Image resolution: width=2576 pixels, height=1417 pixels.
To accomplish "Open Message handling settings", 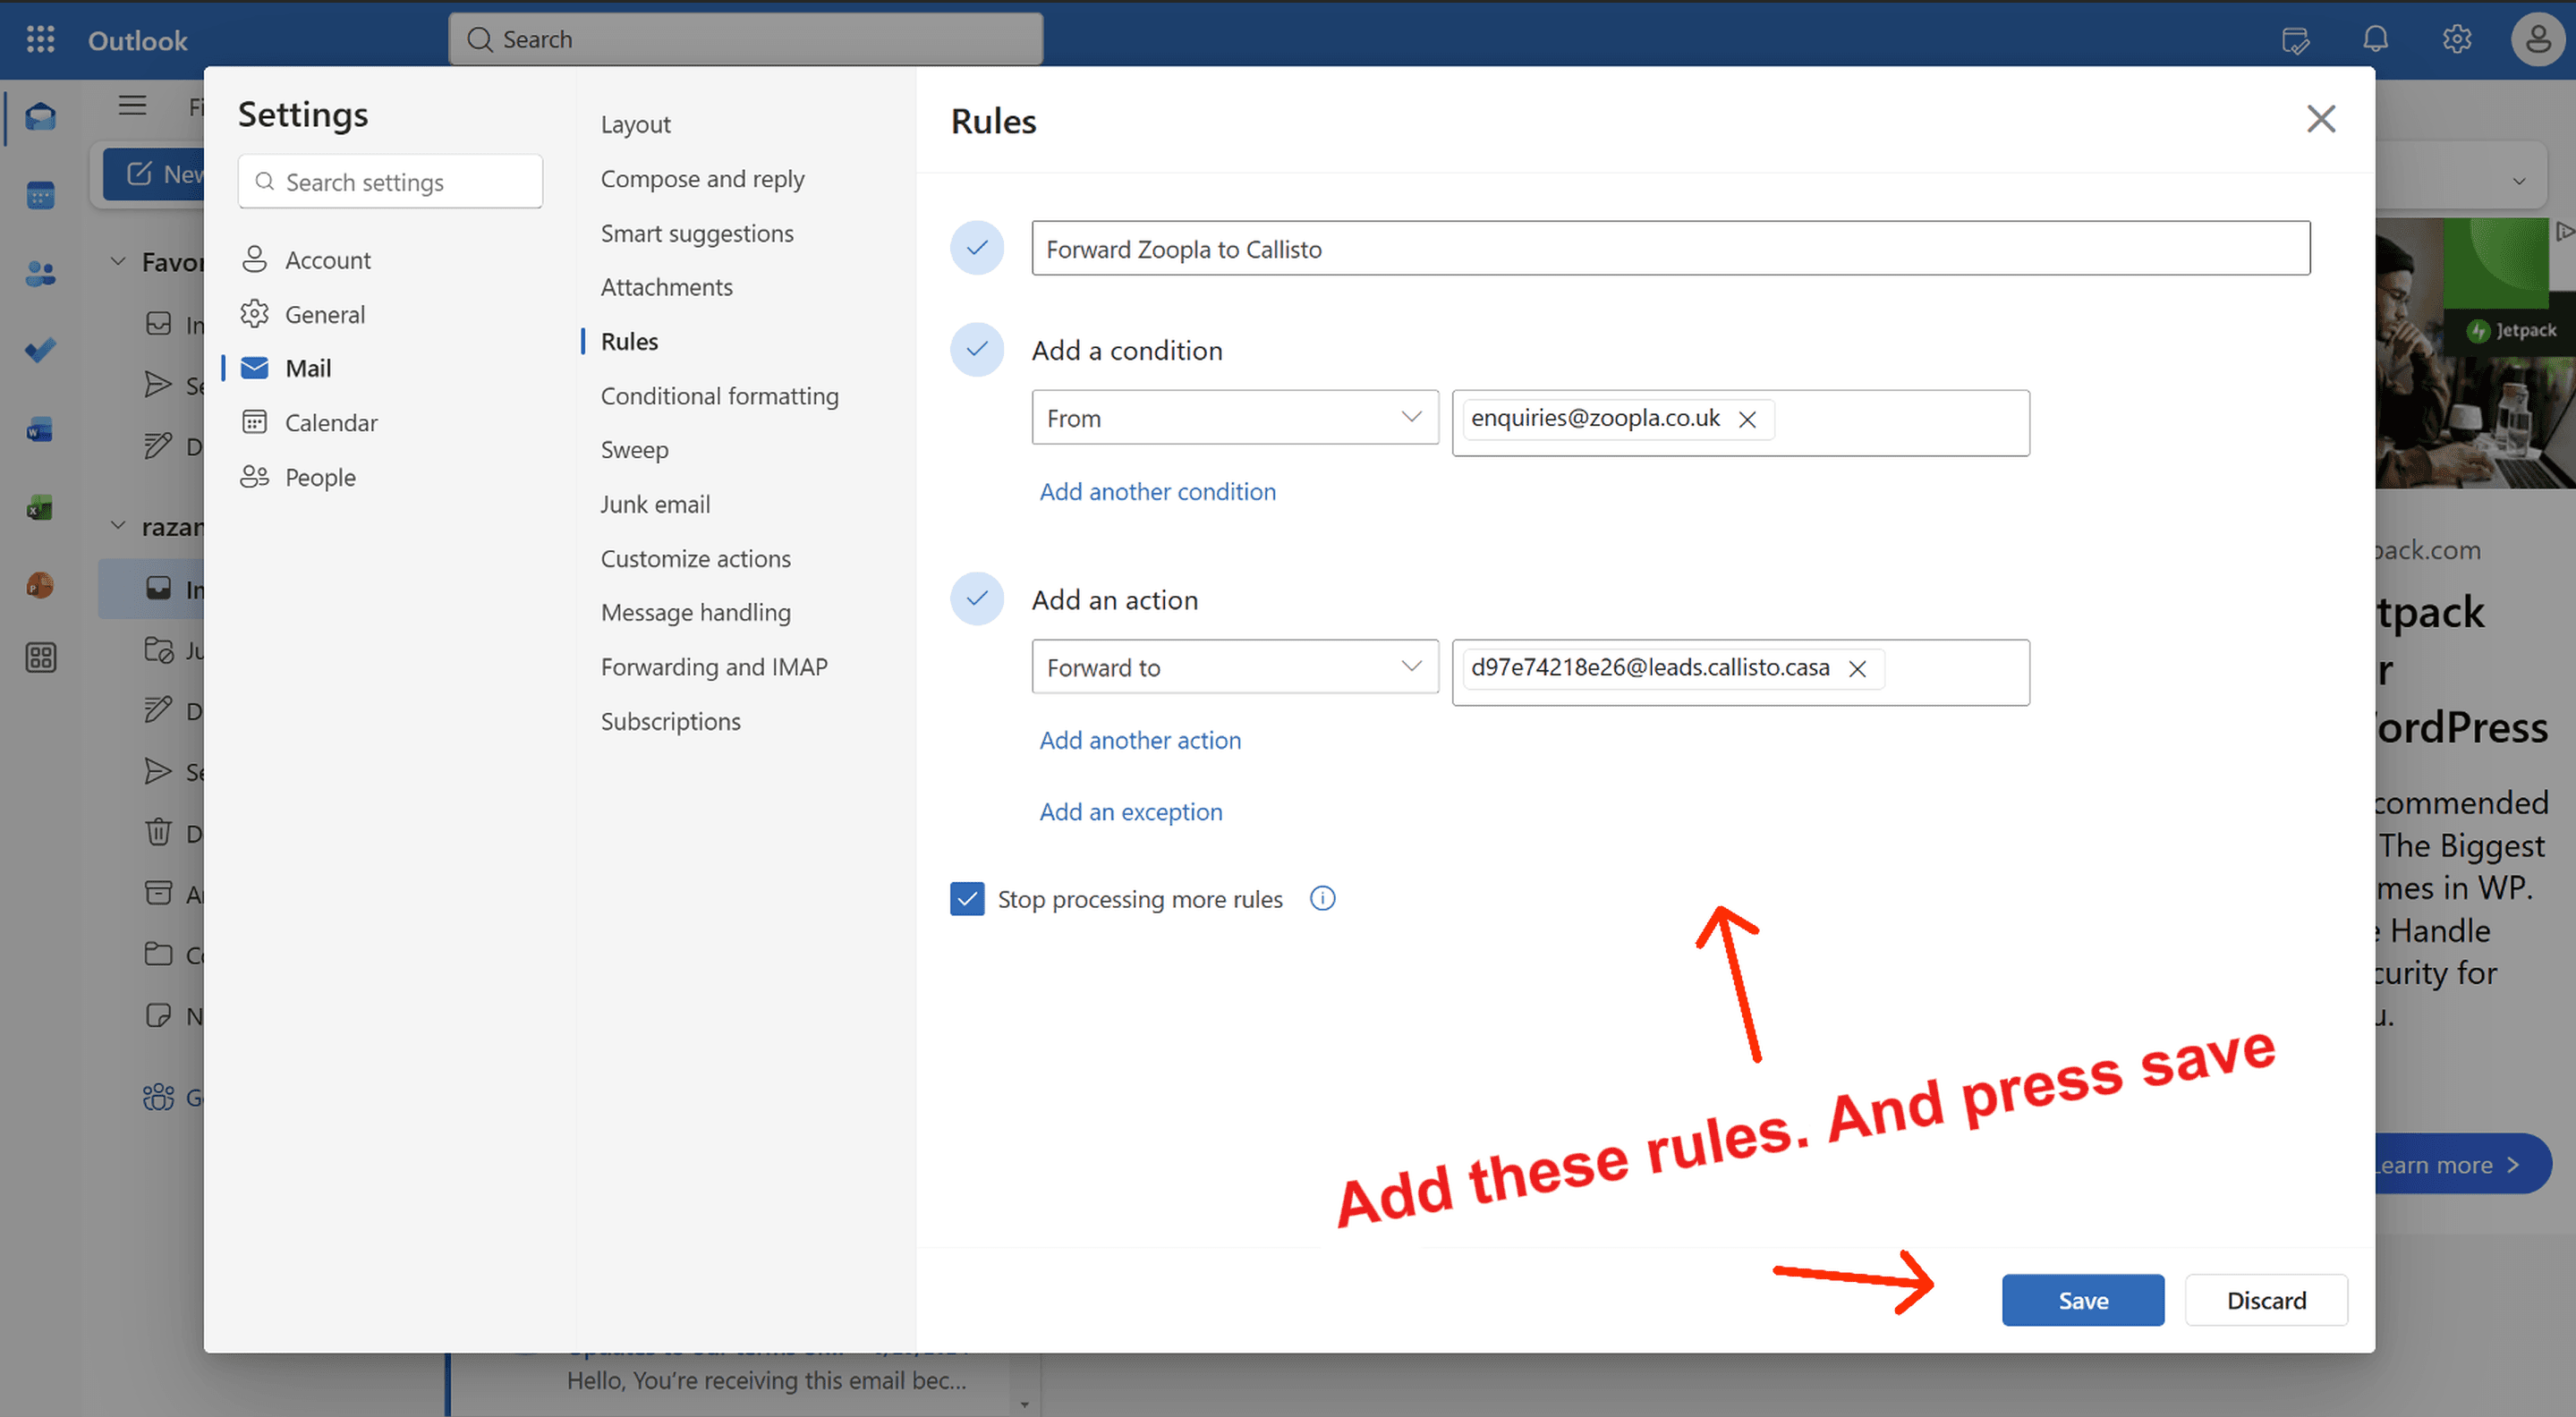I will pos(695,612).
